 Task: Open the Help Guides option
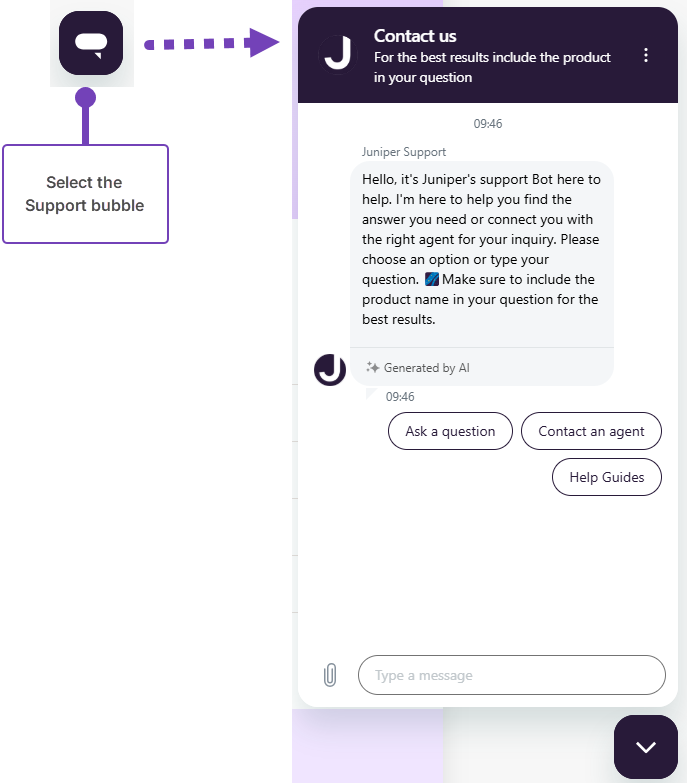606,477
